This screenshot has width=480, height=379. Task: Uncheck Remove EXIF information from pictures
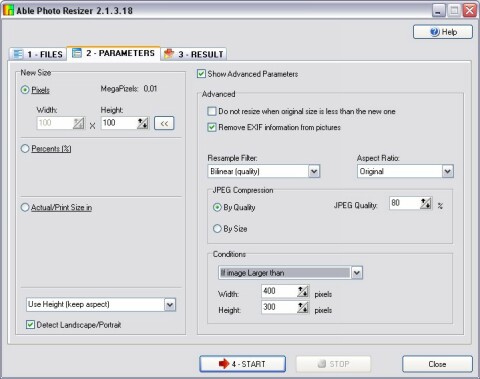[x=212, y=127]
